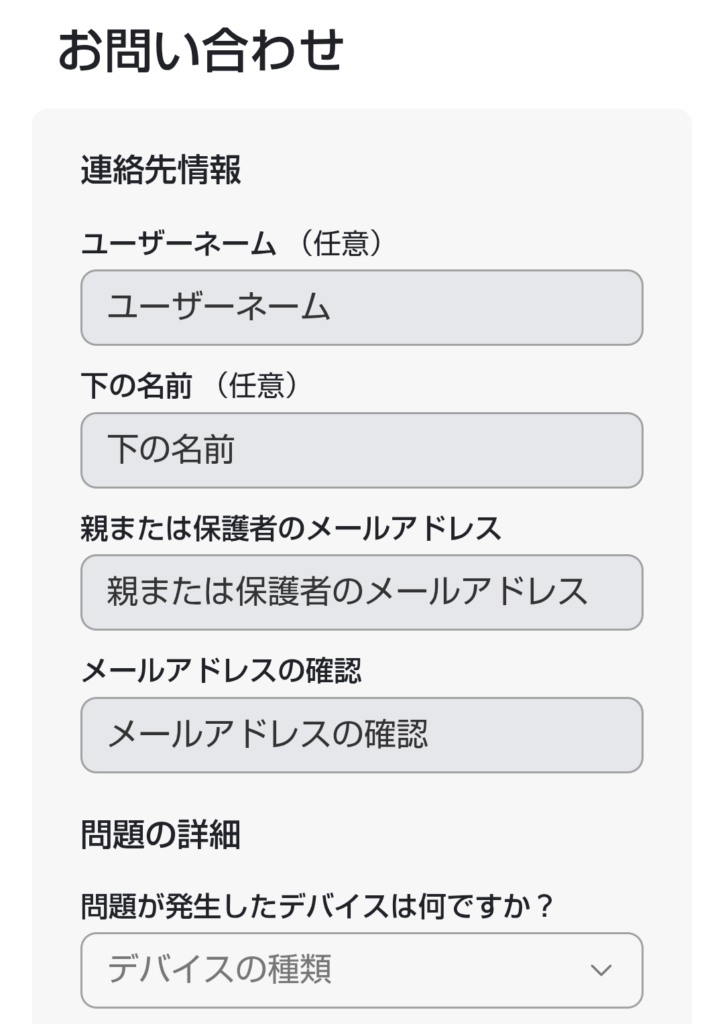The image size is (724, 1024).
Task: Click the メールアドレスの確認 field label
Action: (x=221, y=671)
